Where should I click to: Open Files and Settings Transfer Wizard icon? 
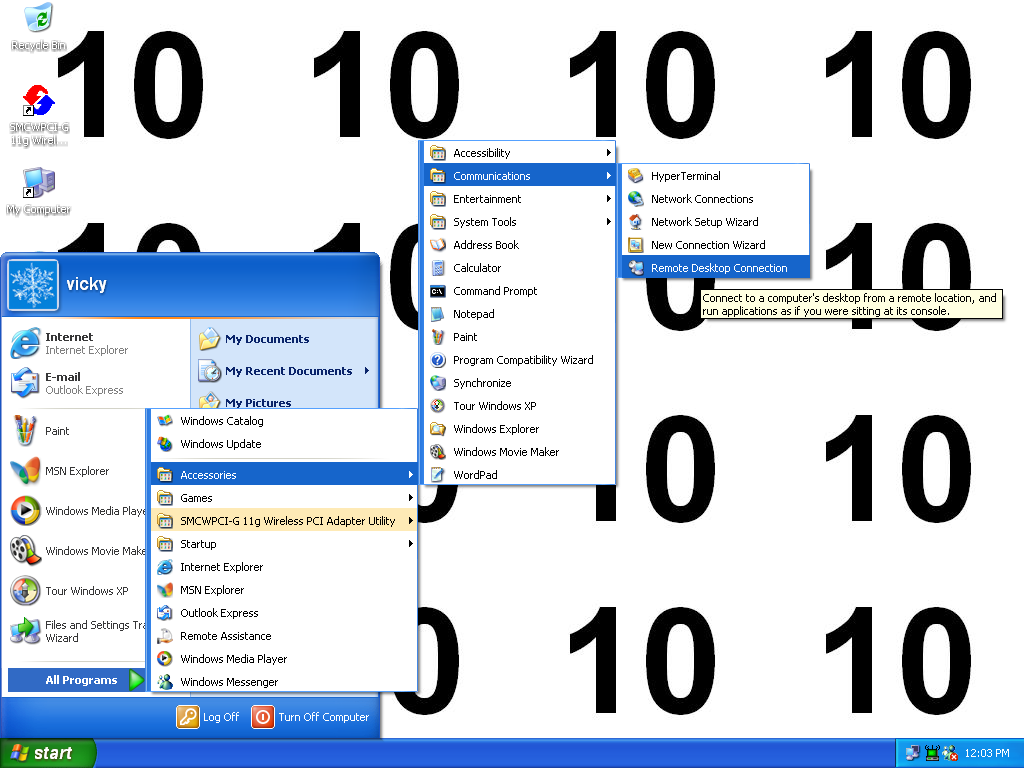25,631
